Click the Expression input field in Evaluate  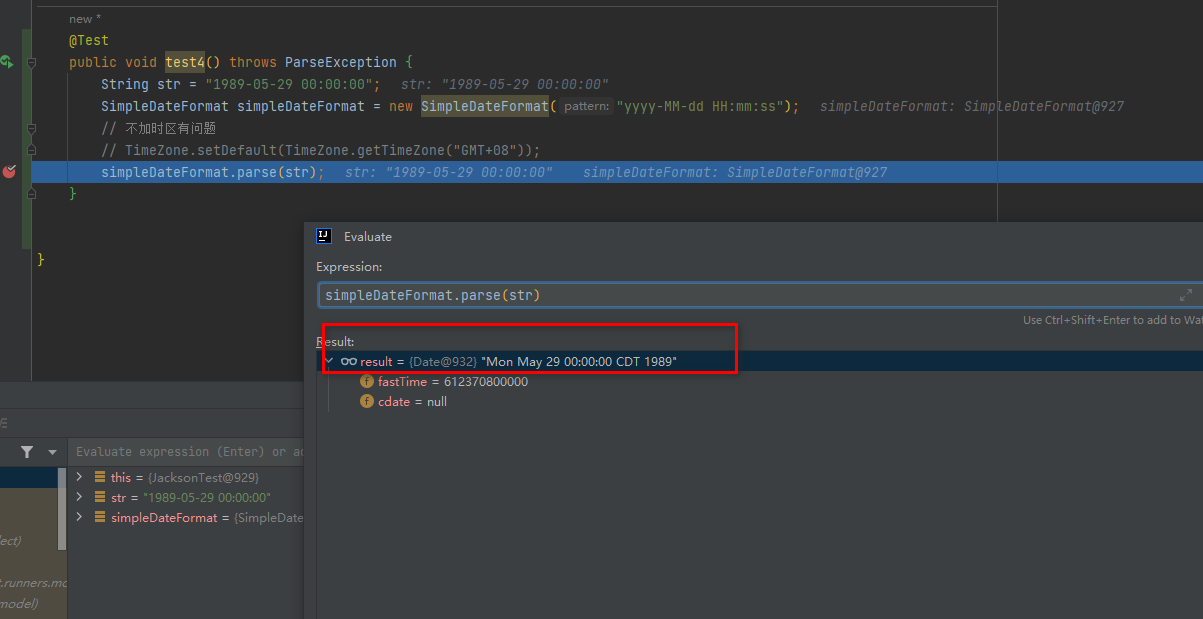[x=740, y=295]
